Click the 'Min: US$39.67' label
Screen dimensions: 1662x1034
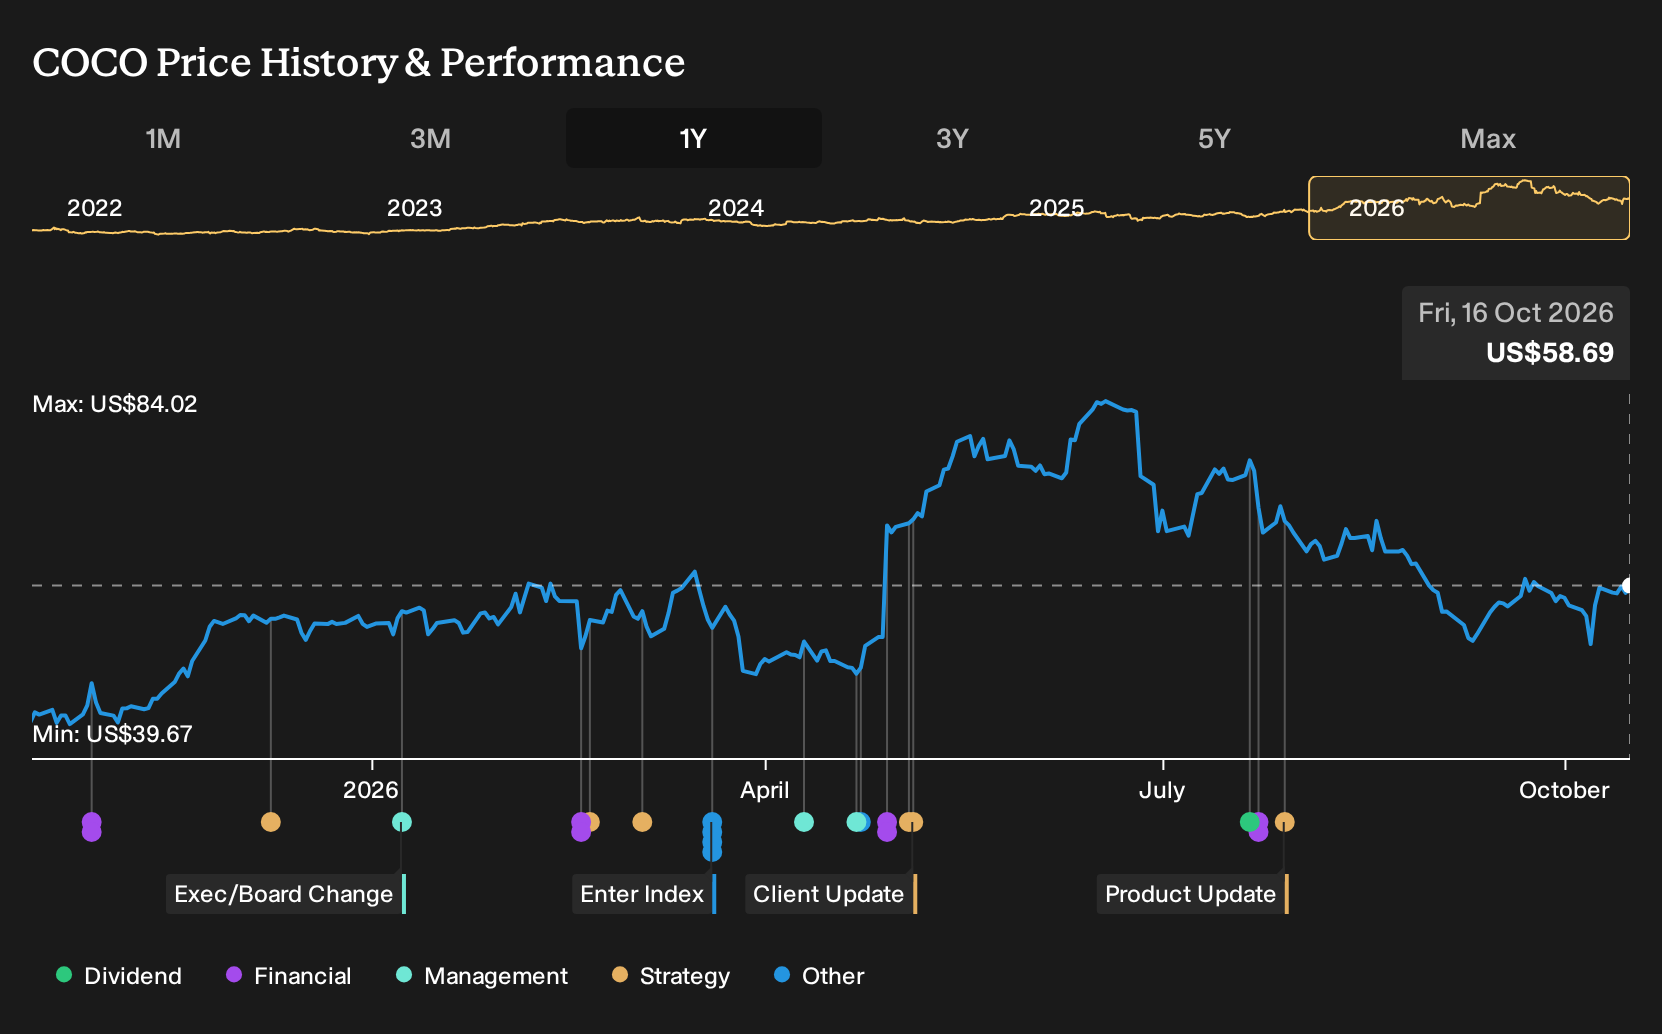coord(112,734)
